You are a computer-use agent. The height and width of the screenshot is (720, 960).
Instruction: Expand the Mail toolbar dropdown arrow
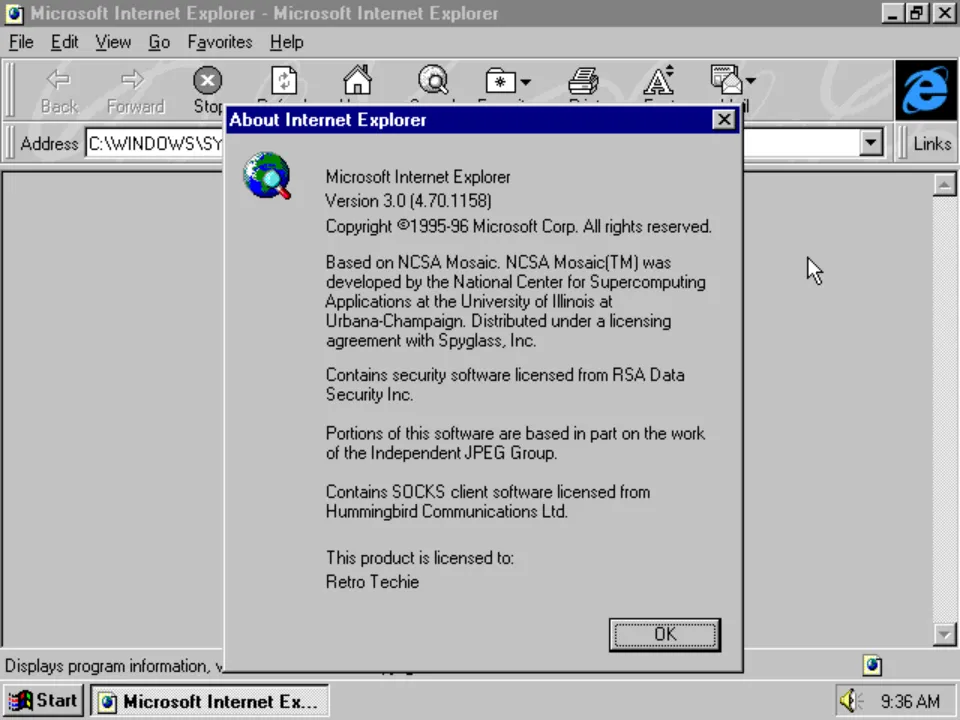tap(751, 80)
